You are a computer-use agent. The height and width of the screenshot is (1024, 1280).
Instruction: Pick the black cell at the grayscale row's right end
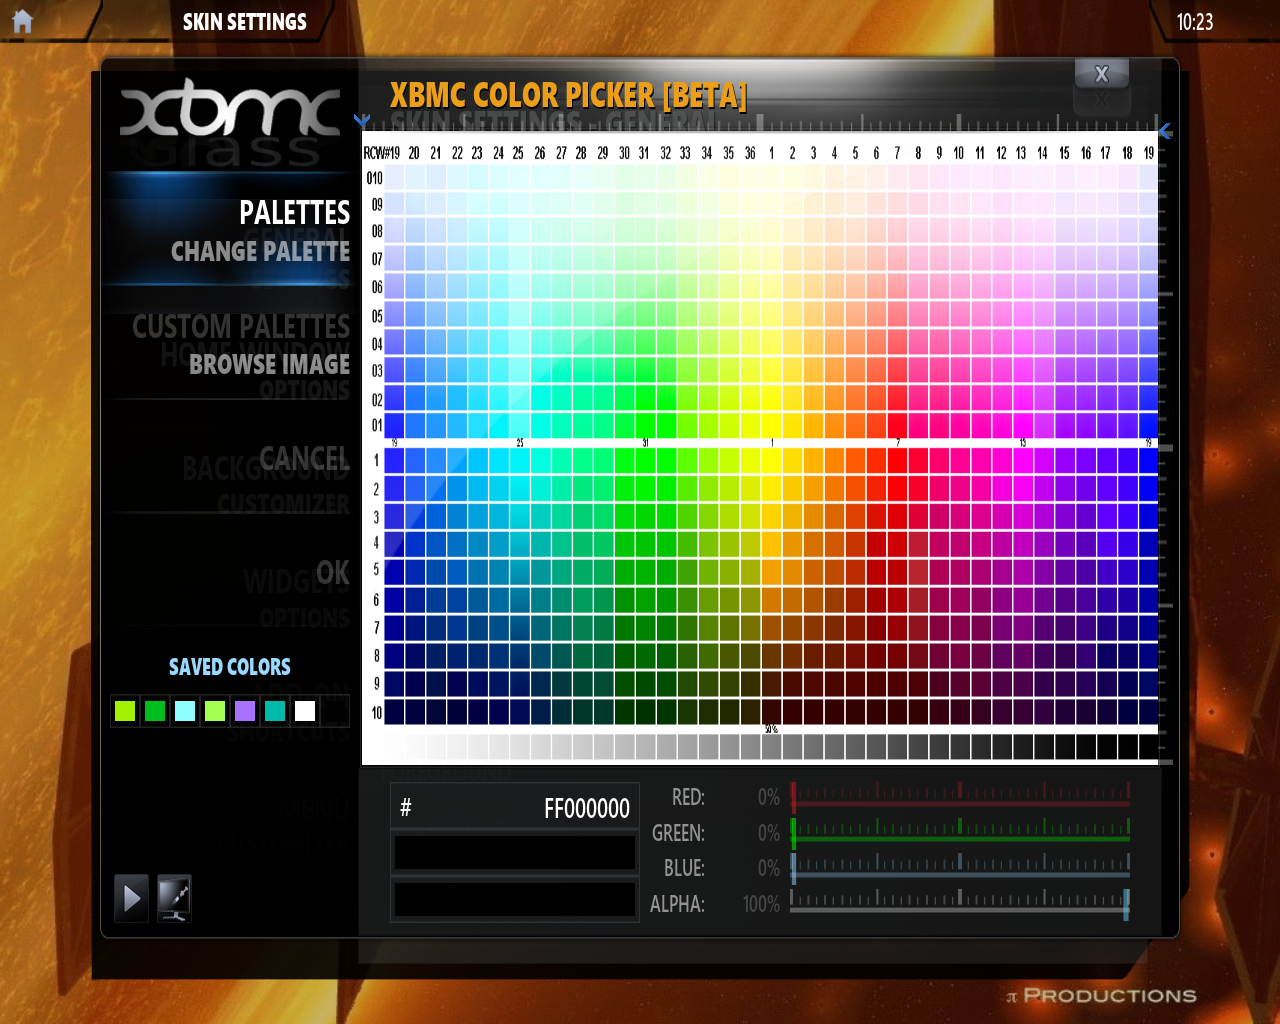pyautogui.click(x=1148, y=747)
